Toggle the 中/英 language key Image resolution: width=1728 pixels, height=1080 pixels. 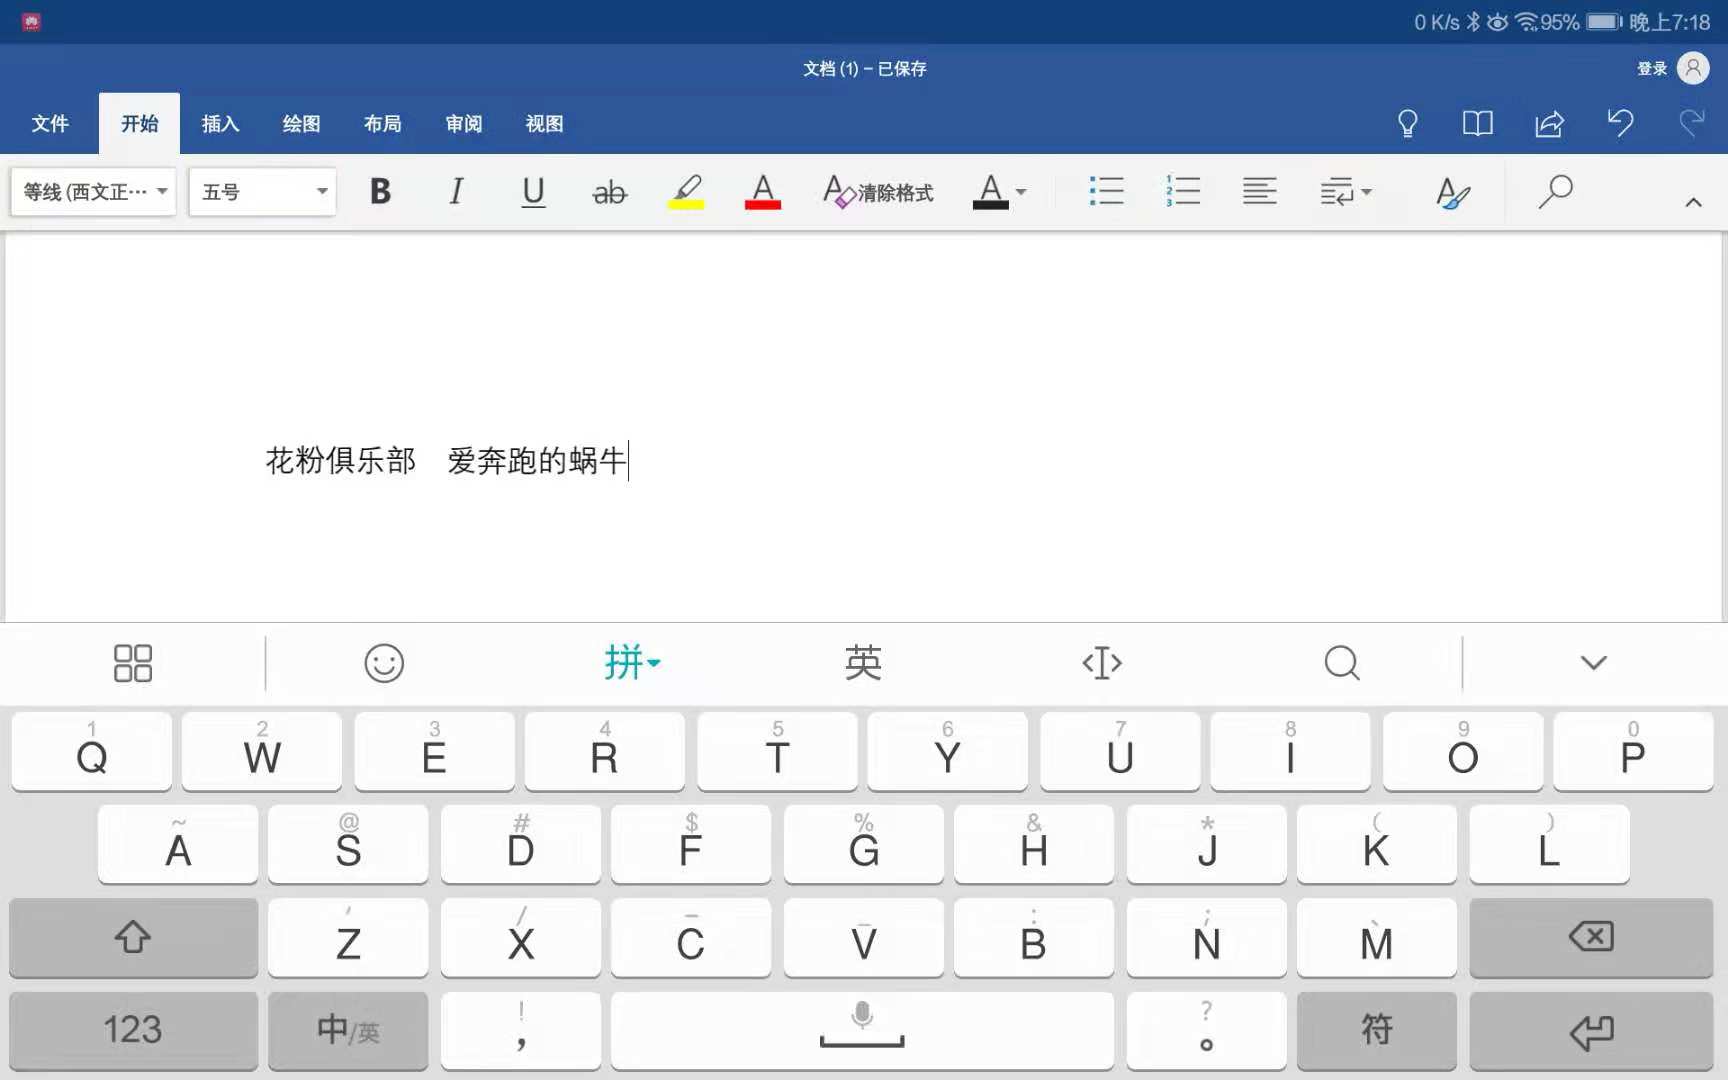[x=348, y=1030]
